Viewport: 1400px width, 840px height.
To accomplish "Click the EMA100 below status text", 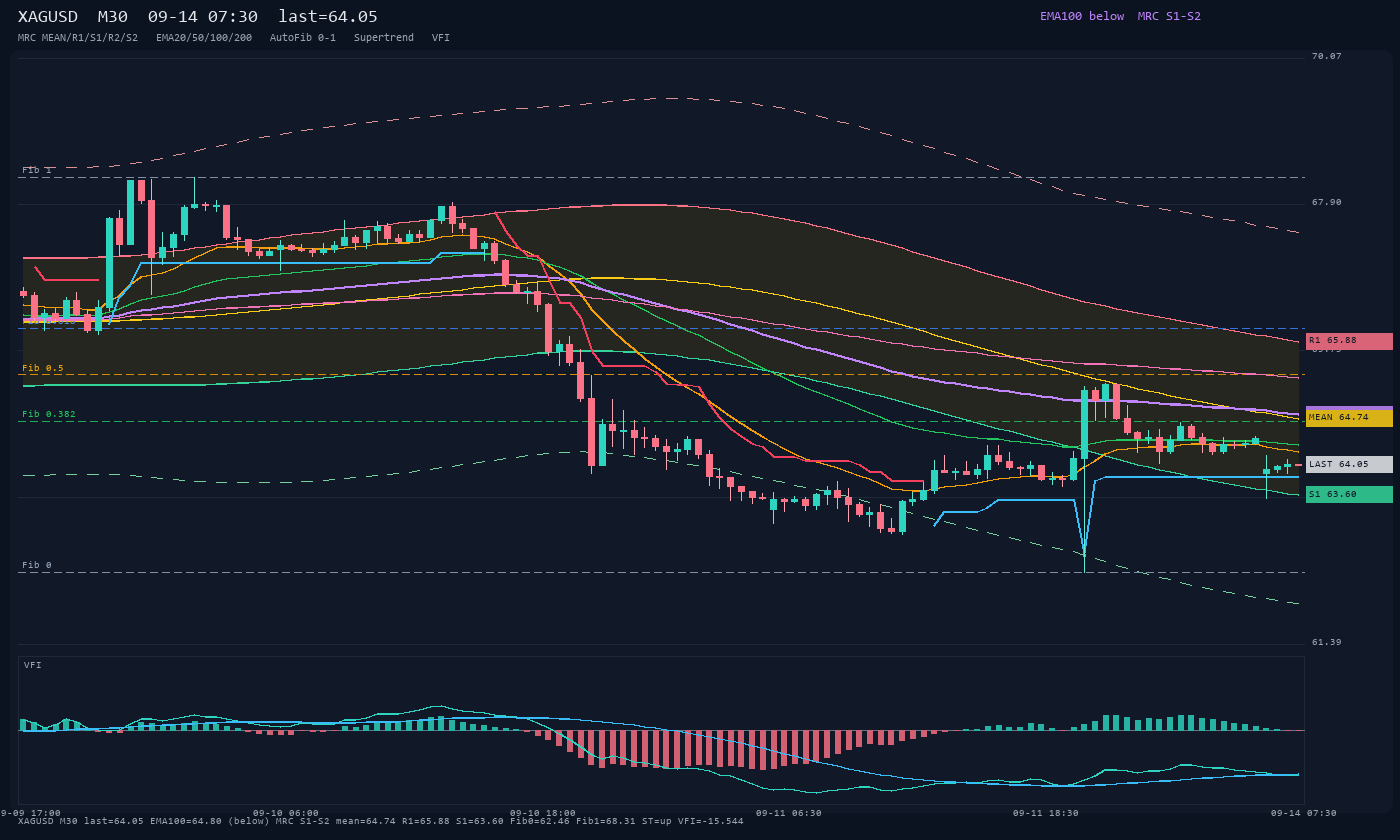I will 1082,16.
